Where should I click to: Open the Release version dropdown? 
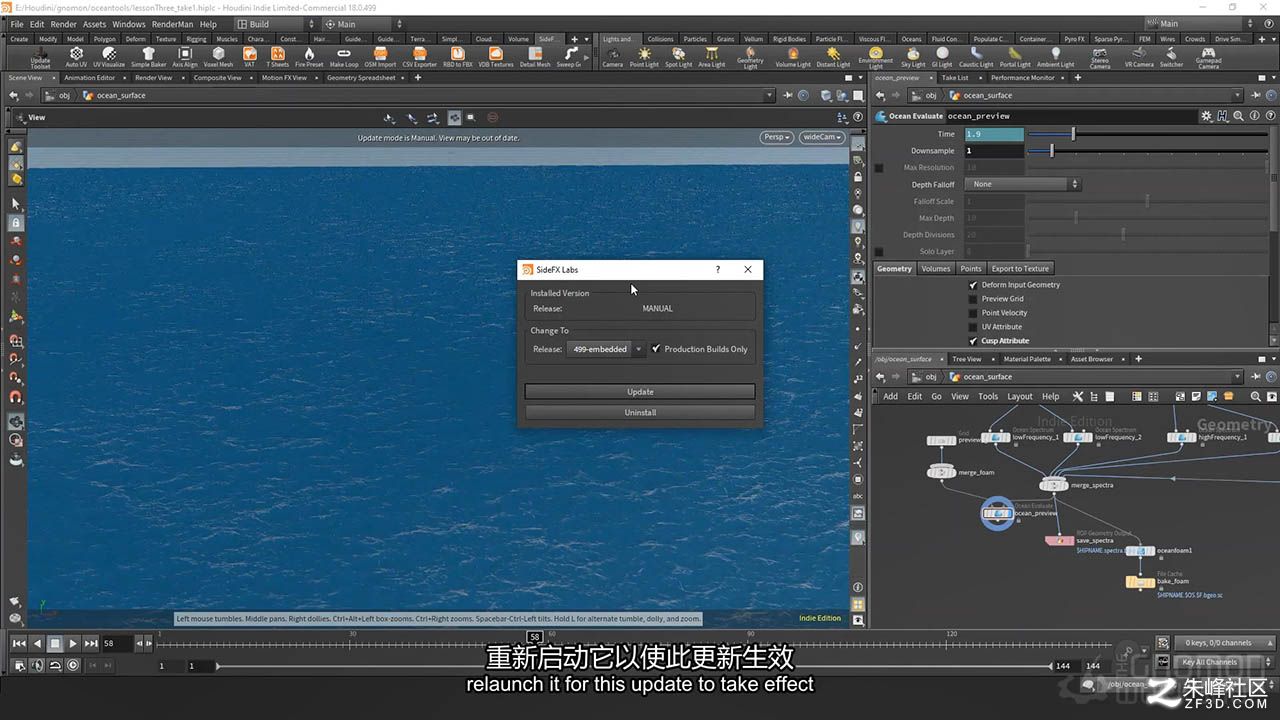pos(606,349)
